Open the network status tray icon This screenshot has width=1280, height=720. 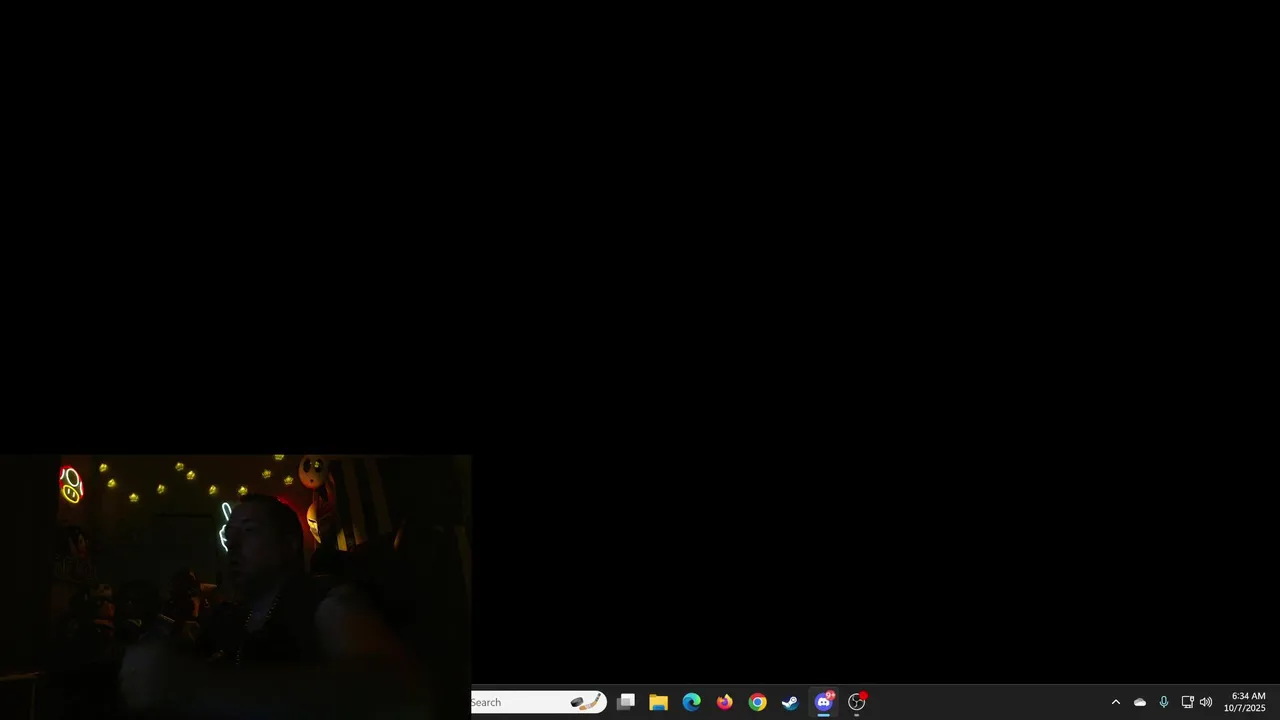[1187, 702]
